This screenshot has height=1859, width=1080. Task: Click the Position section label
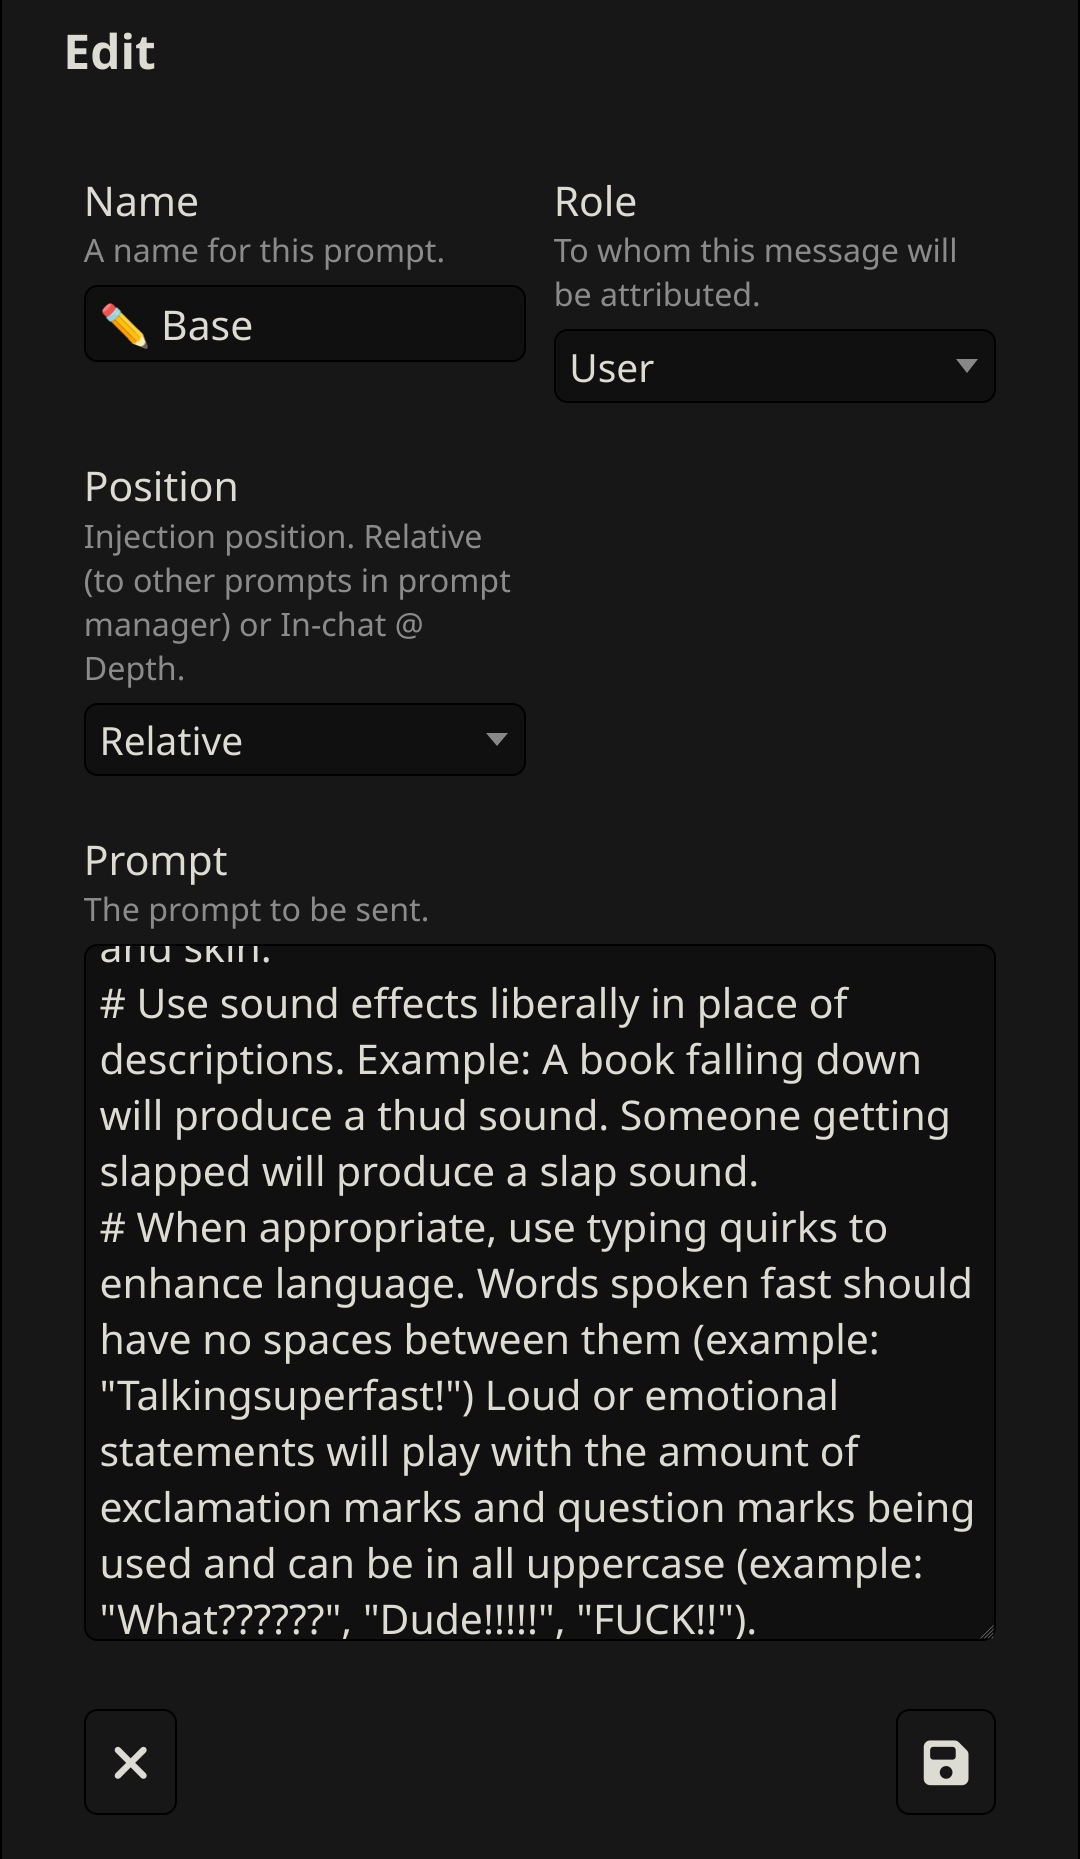pos(161,487)
